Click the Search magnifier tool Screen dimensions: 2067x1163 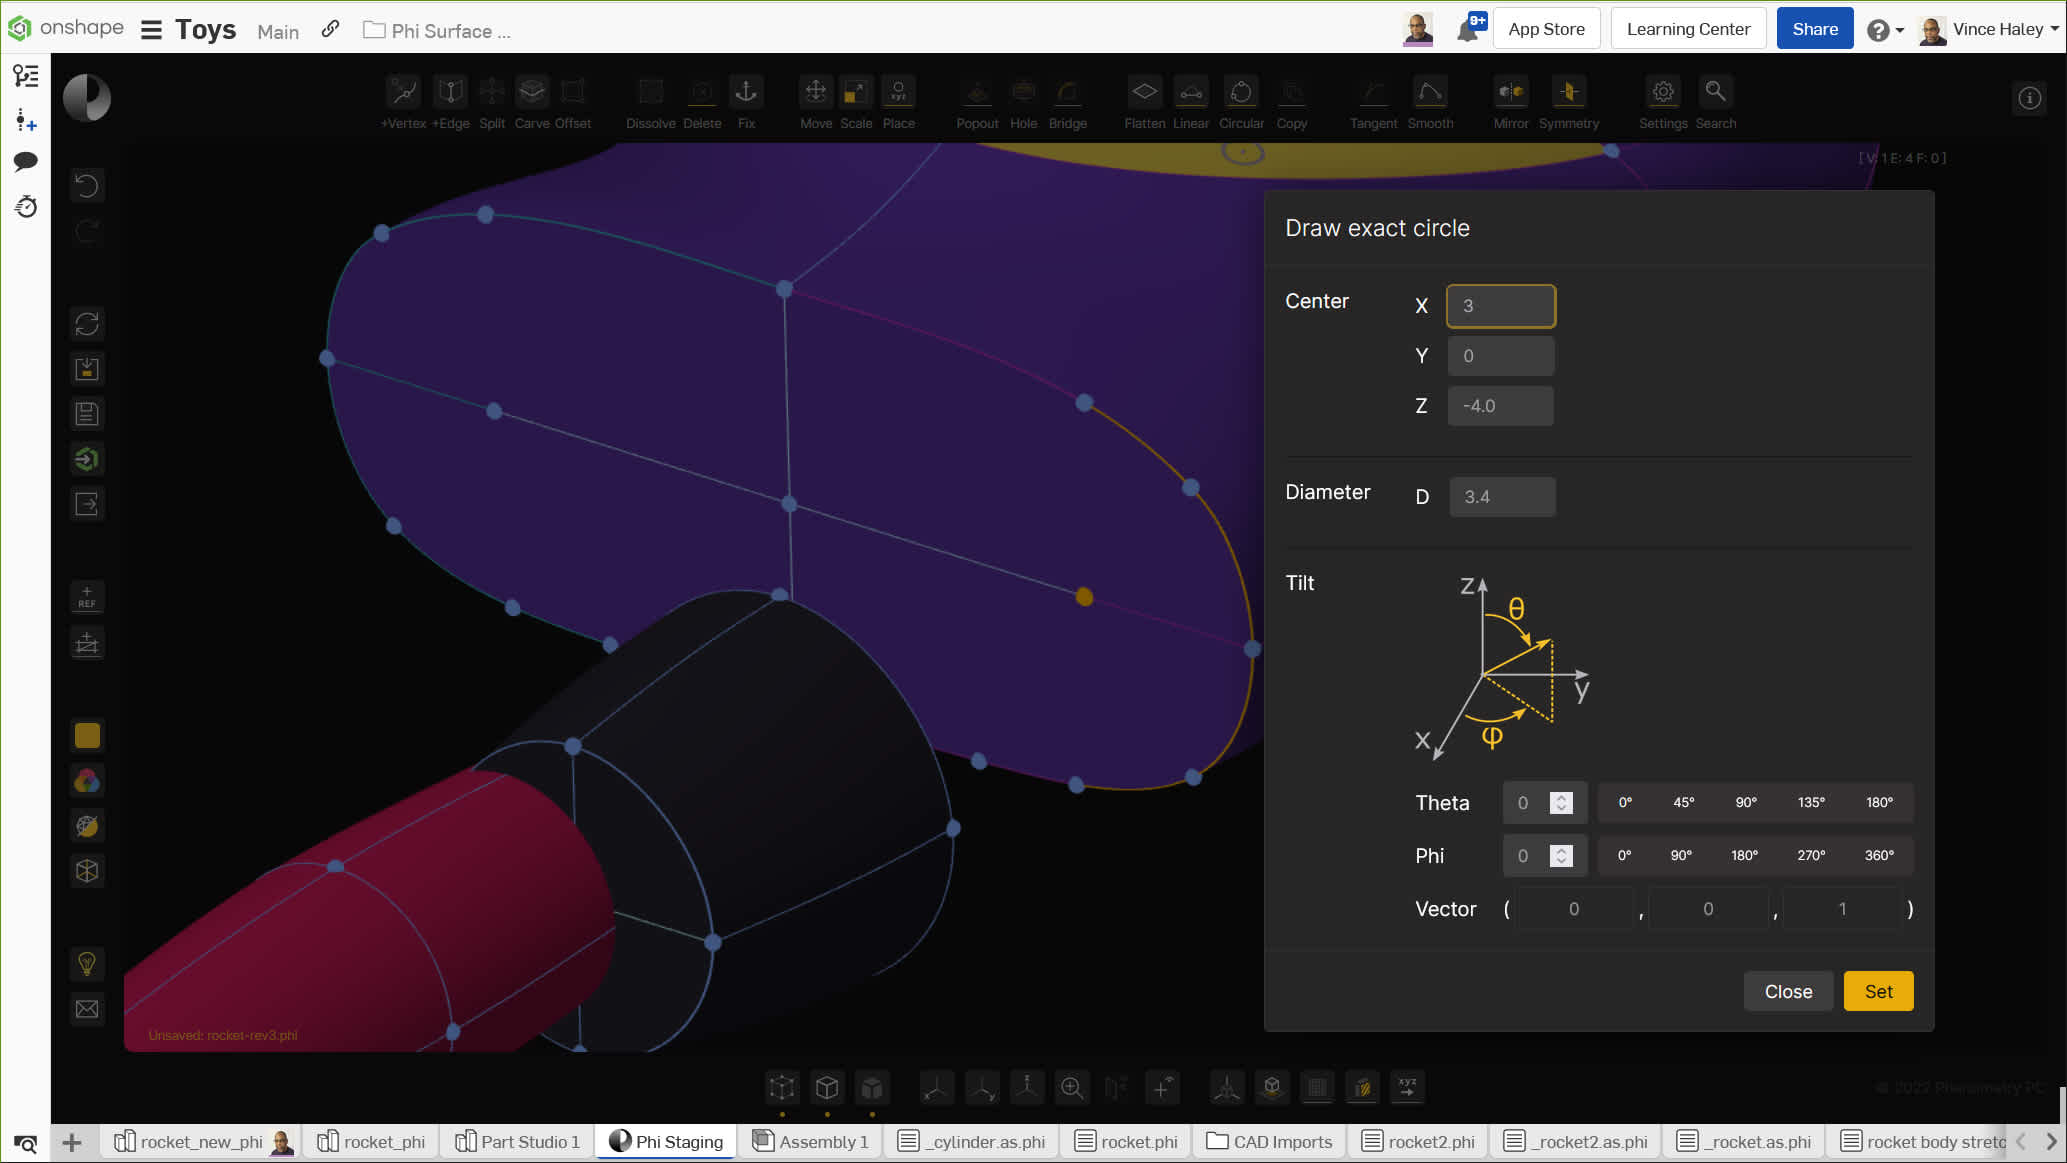coord(1715,92)
